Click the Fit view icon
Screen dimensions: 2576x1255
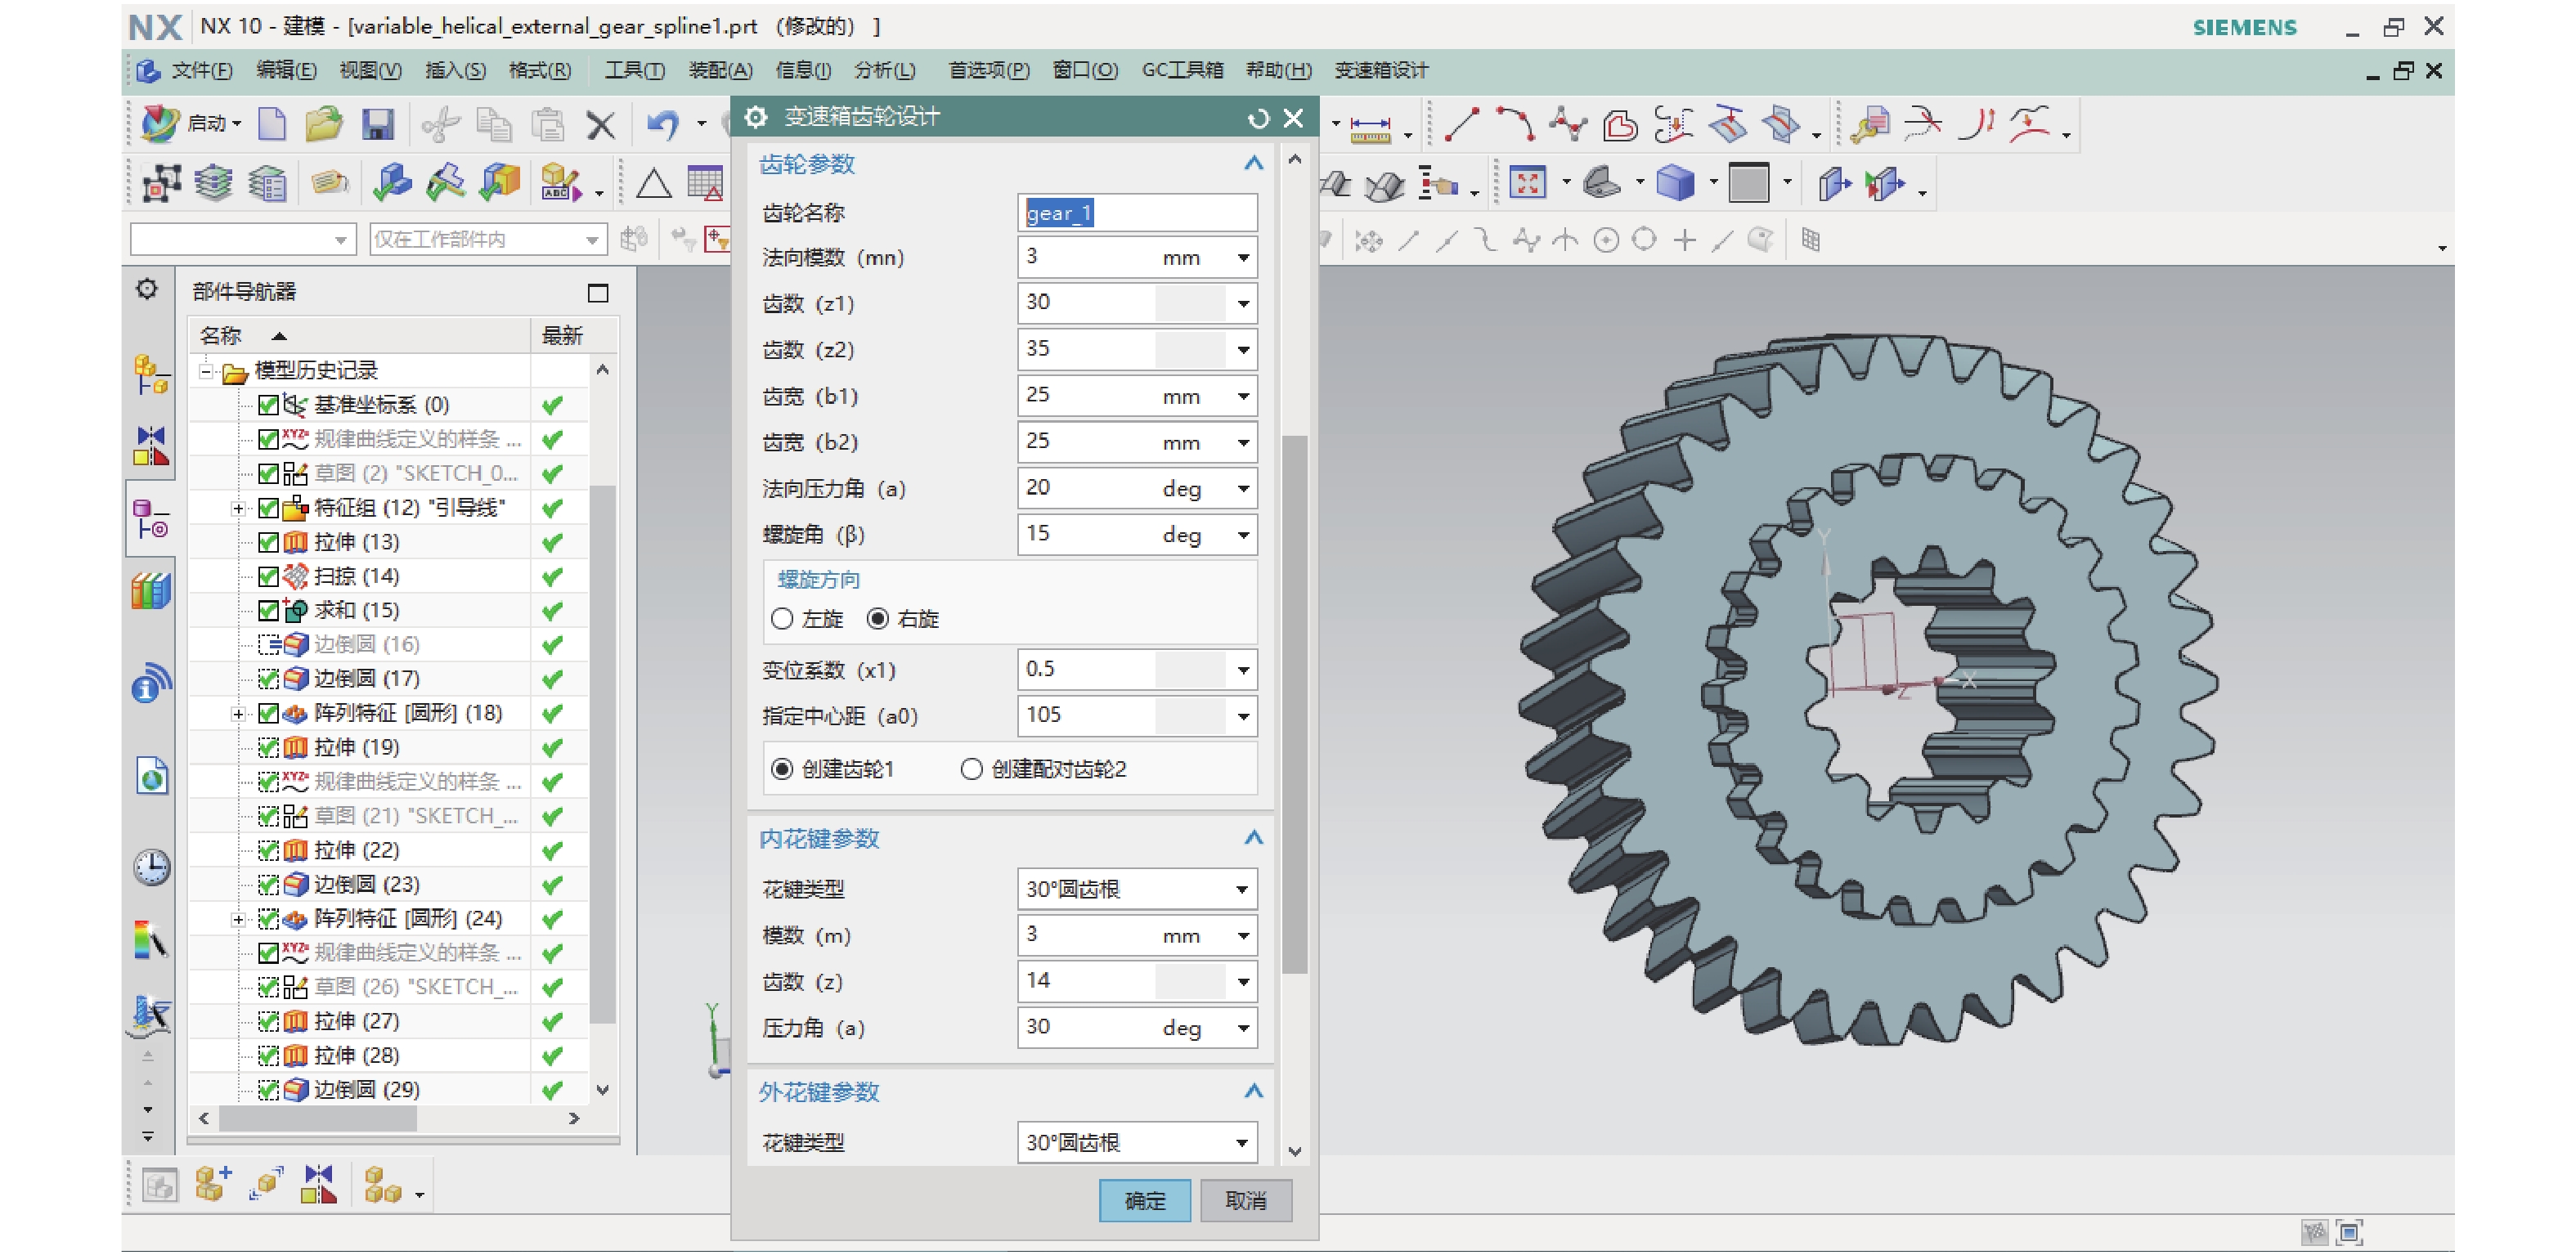[x=1526, y=183]
